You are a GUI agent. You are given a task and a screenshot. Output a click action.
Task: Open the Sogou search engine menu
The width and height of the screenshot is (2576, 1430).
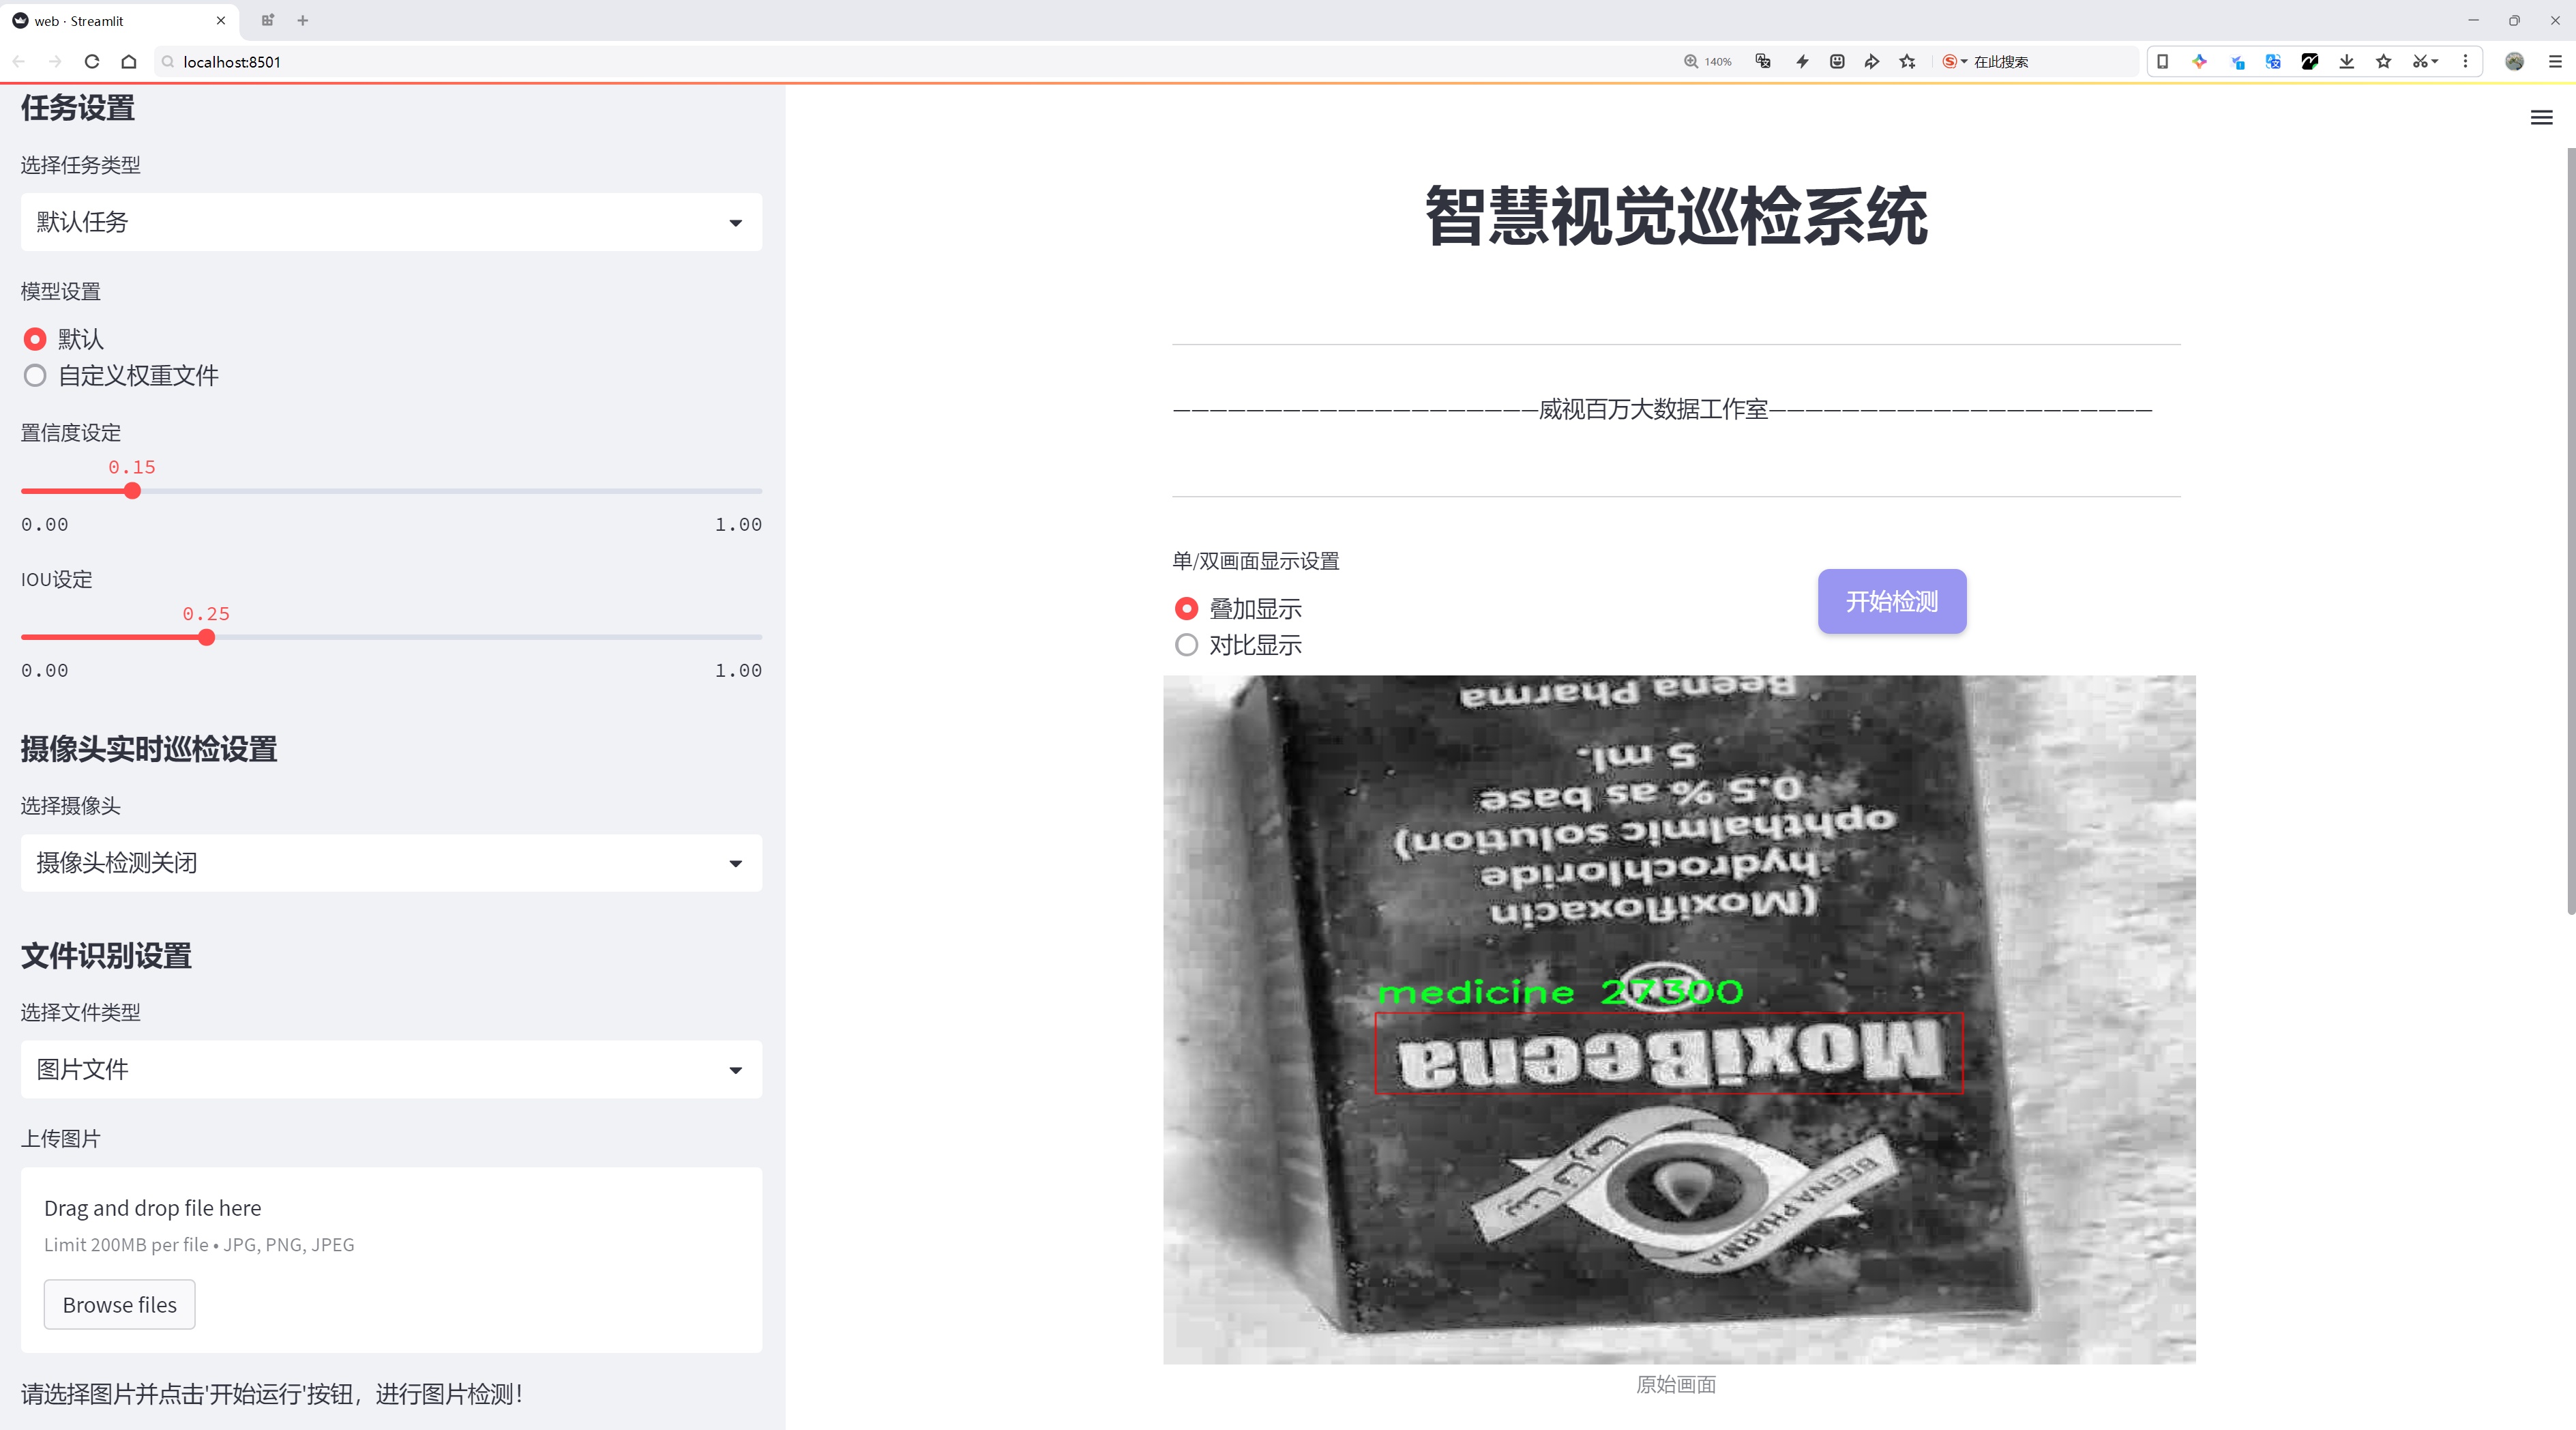[1954, 61]
